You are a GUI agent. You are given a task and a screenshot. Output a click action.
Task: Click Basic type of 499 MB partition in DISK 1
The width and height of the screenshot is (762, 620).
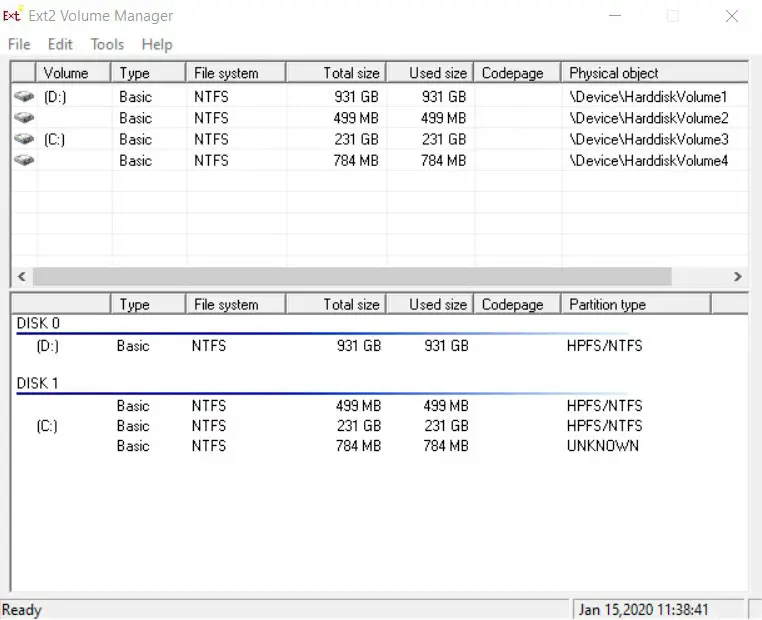[133, 405]
